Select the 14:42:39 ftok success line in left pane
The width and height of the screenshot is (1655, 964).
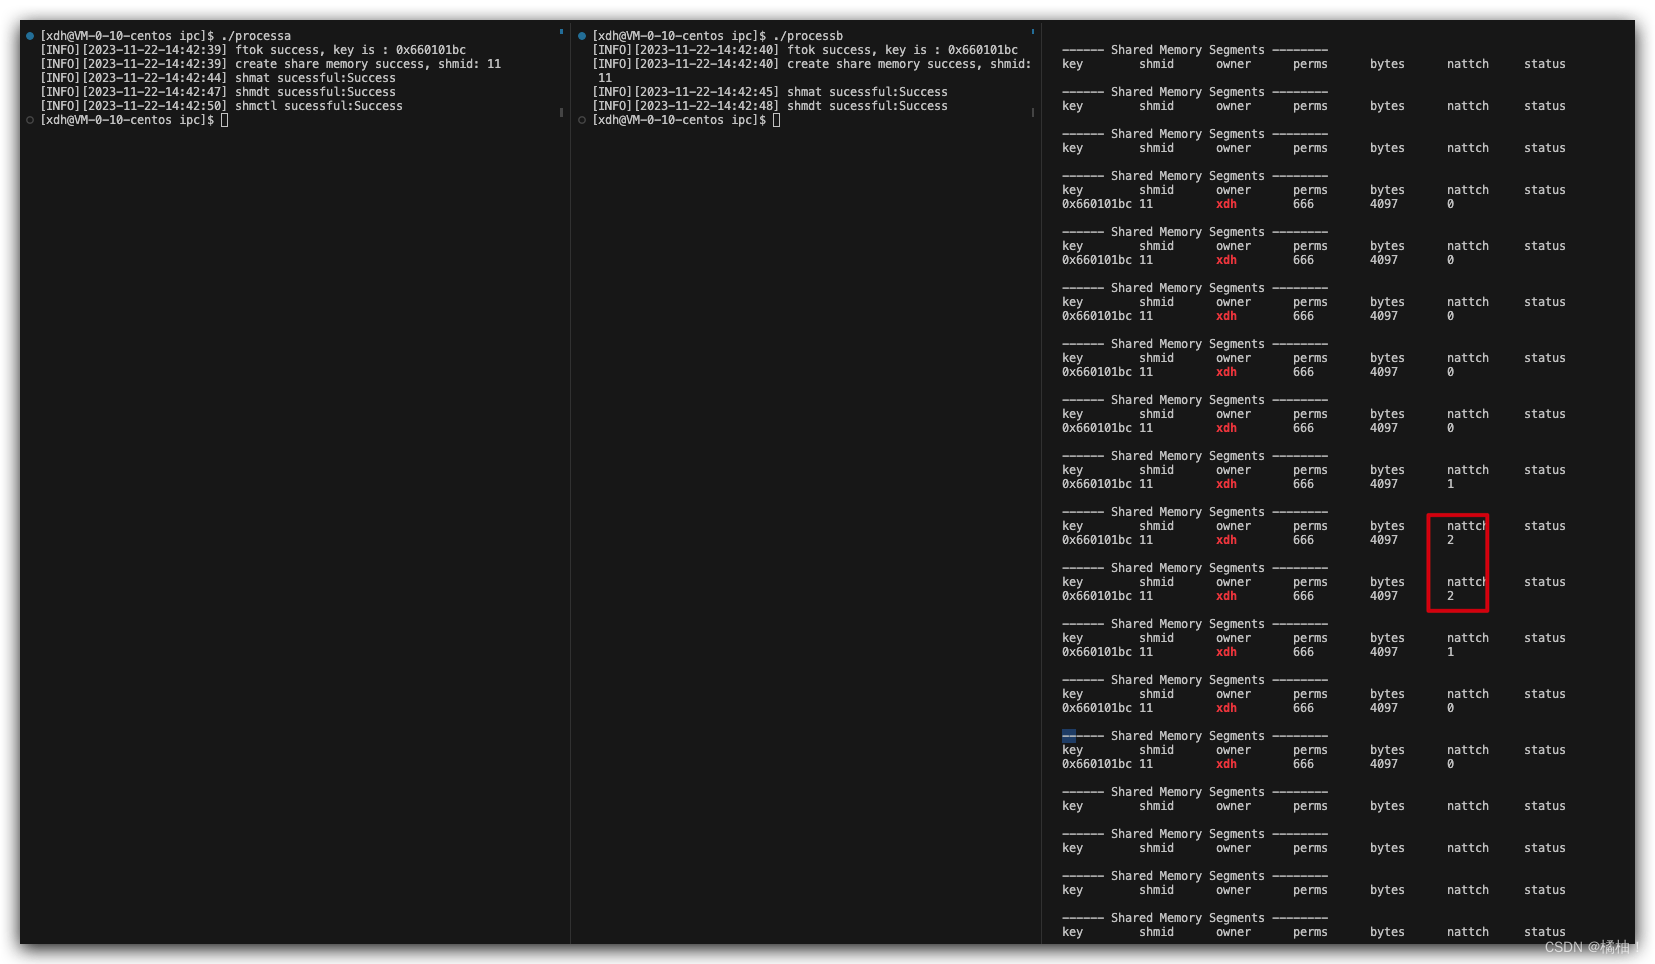pos(253,50)
